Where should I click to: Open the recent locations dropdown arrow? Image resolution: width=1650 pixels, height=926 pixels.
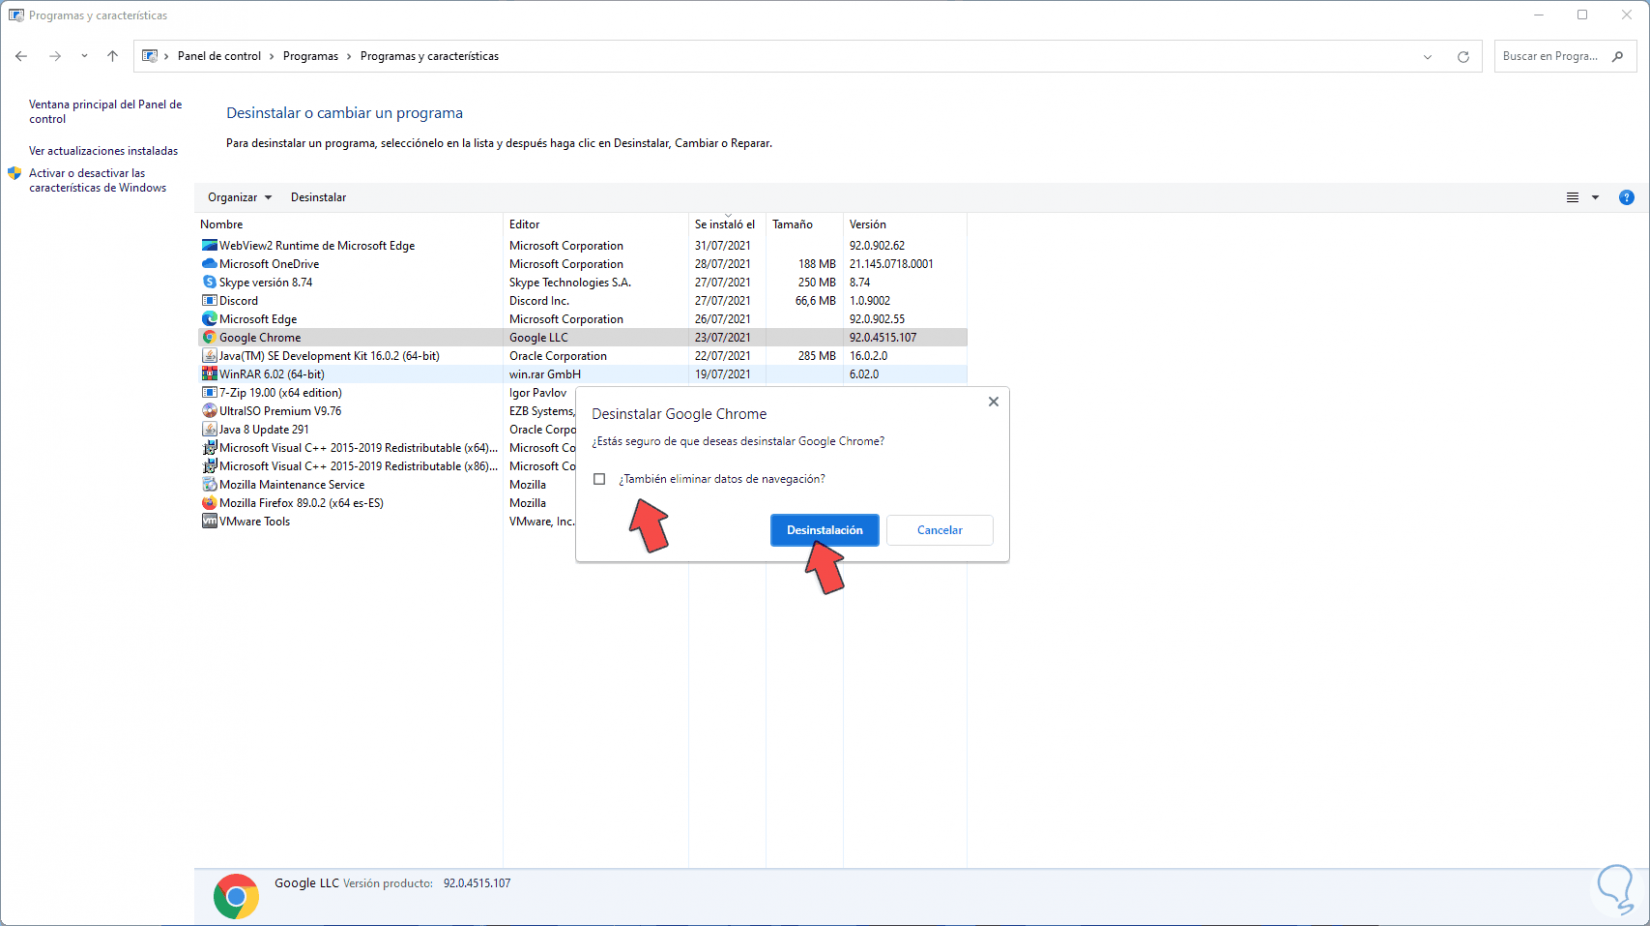84,56
